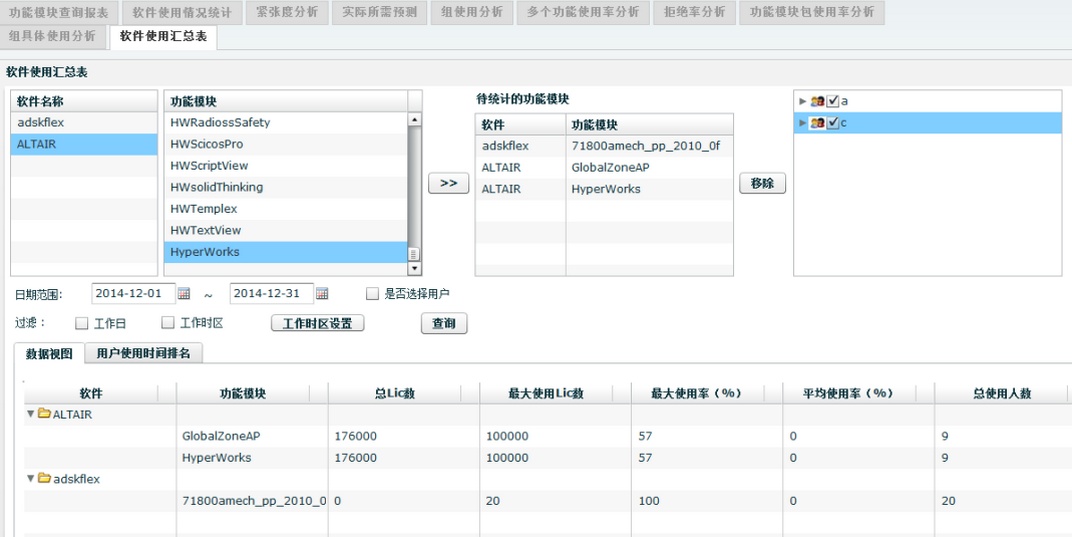Viewport: 1072px width, 537px height.
Task: Click the module list scroll-up arrow
Action: pyautogui.click(x=415, y=120)
